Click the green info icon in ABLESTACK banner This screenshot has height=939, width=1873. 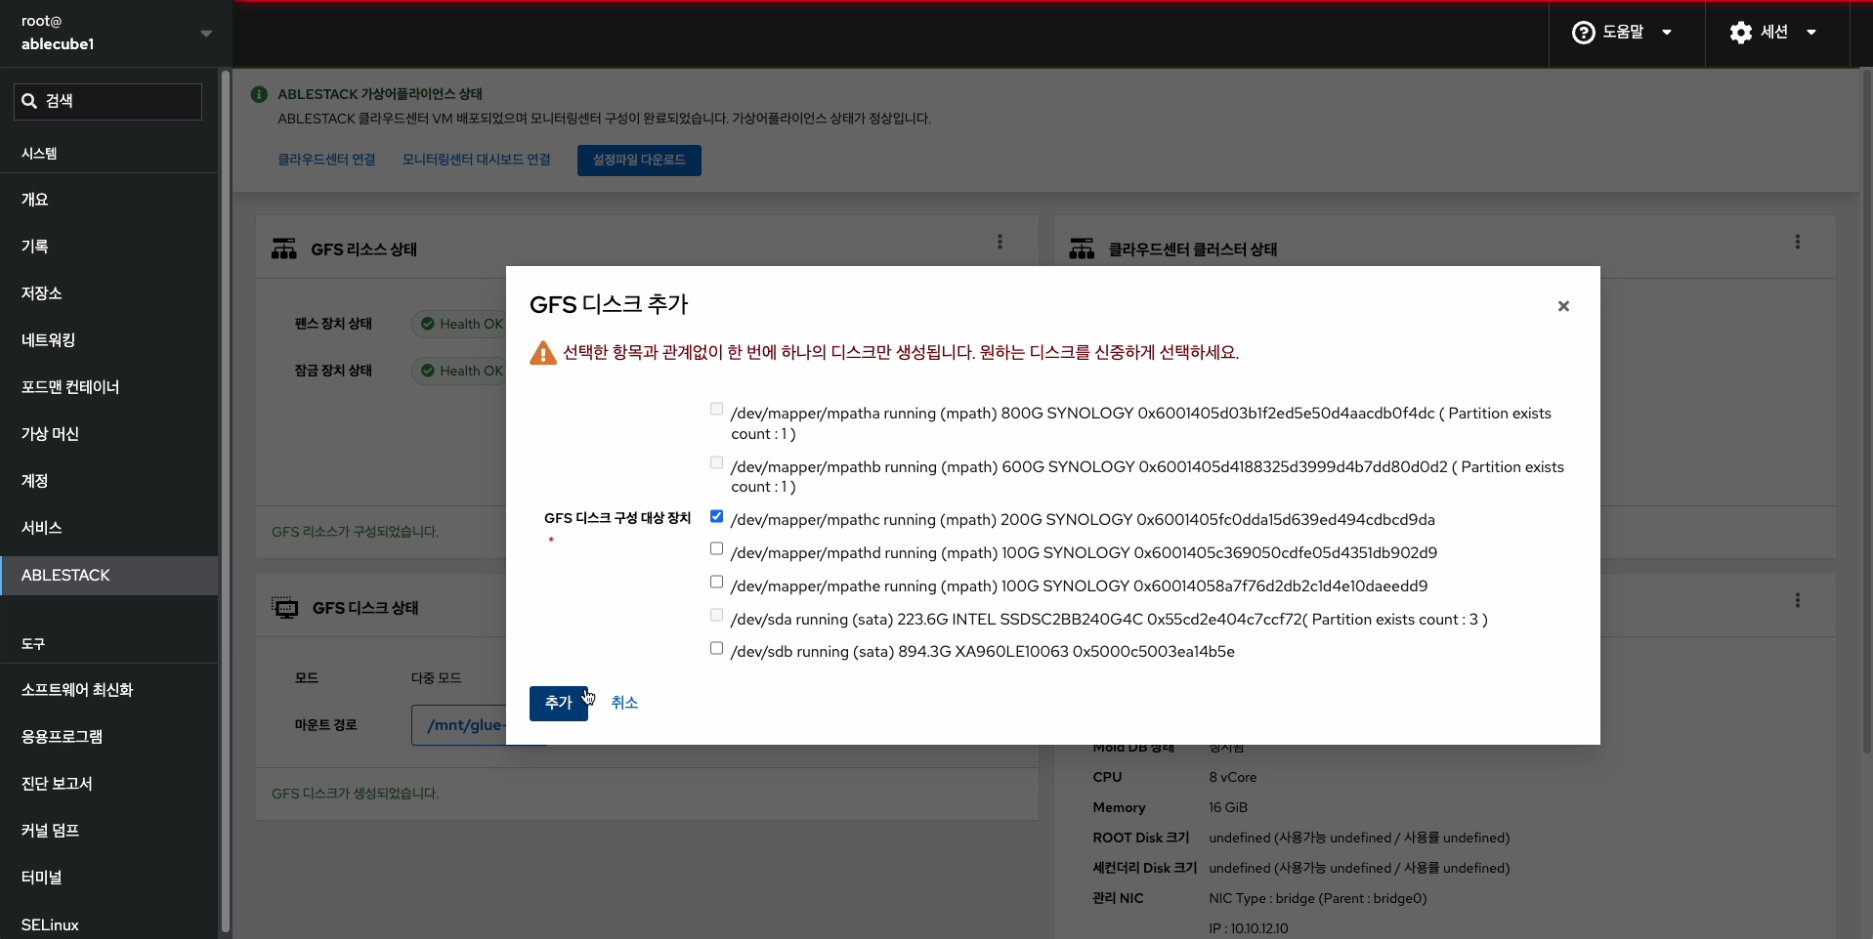[259, 94]
